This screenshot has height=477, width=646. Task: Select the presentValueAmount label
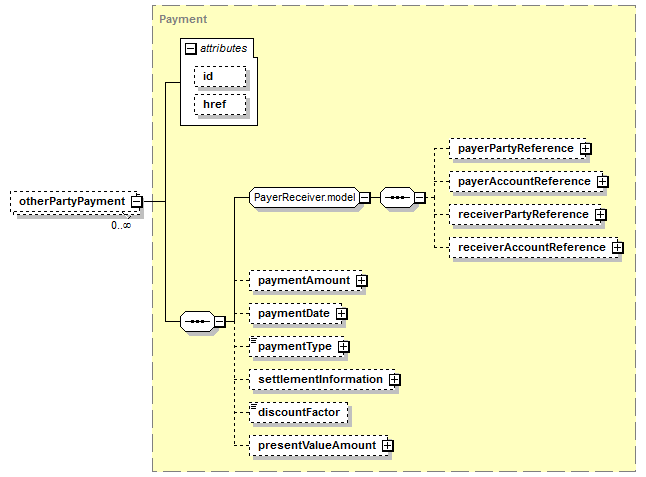click(x=317, y=445)
